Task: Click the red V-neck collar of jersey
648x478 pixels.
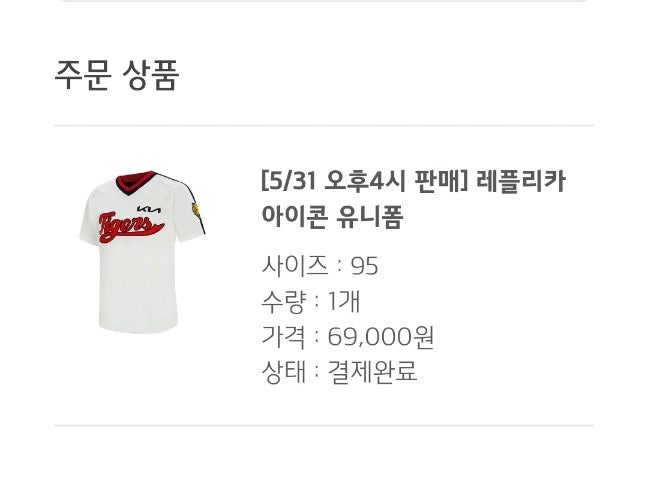Action: 135,182
